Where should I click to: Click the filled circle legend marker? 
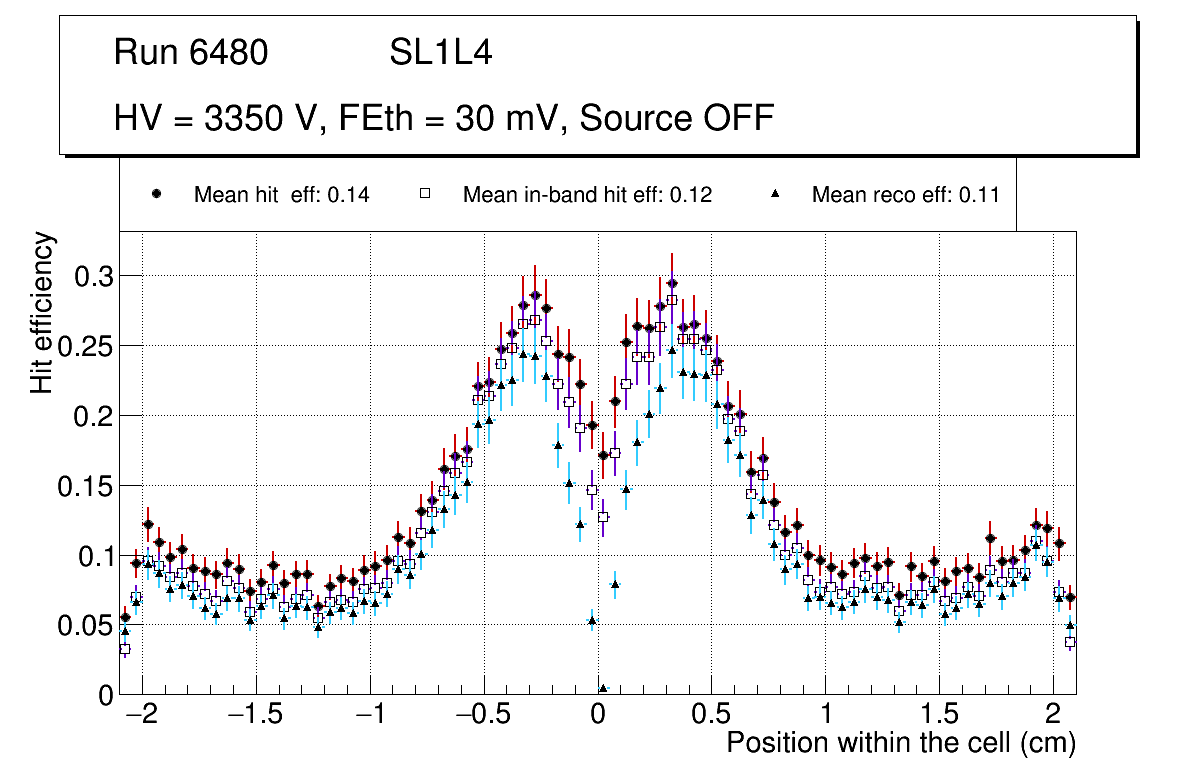click(156, 194)
